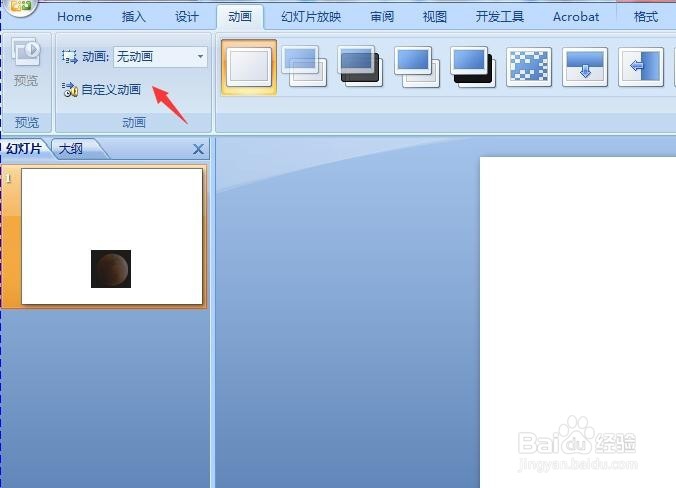Select the Fade Through Black transition
The image size is (676, 488).
(360, 67)
